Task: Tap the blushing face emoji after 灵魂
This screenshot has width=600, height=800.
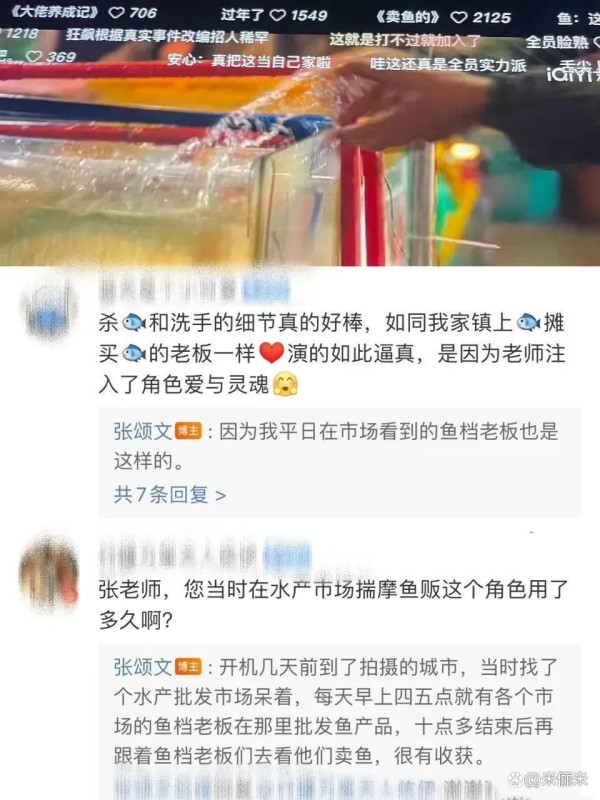Action: pyautogui.click(x=285, y=384)
